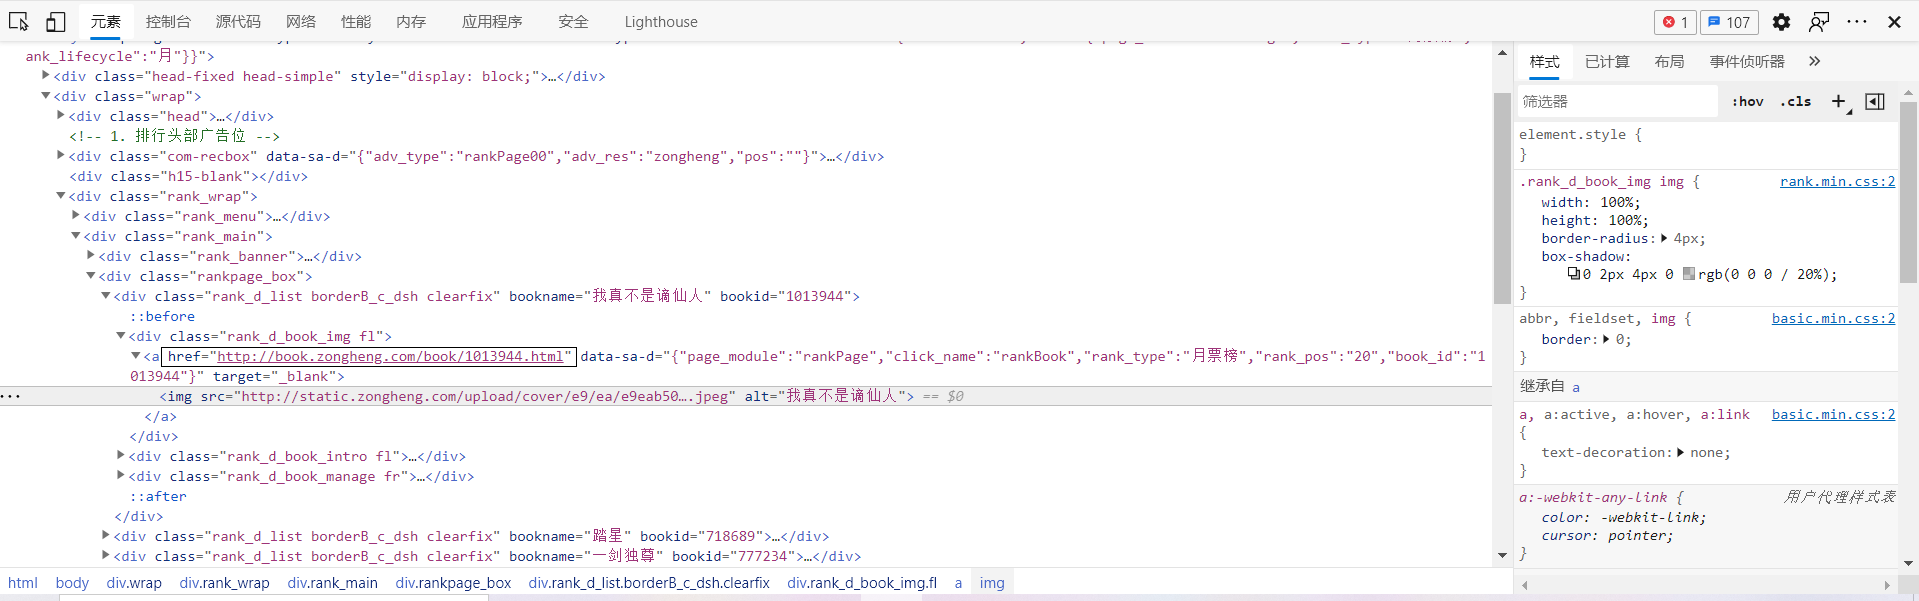
Task: Expand the head-fixed head-simple div
Action: coord(45,75)
